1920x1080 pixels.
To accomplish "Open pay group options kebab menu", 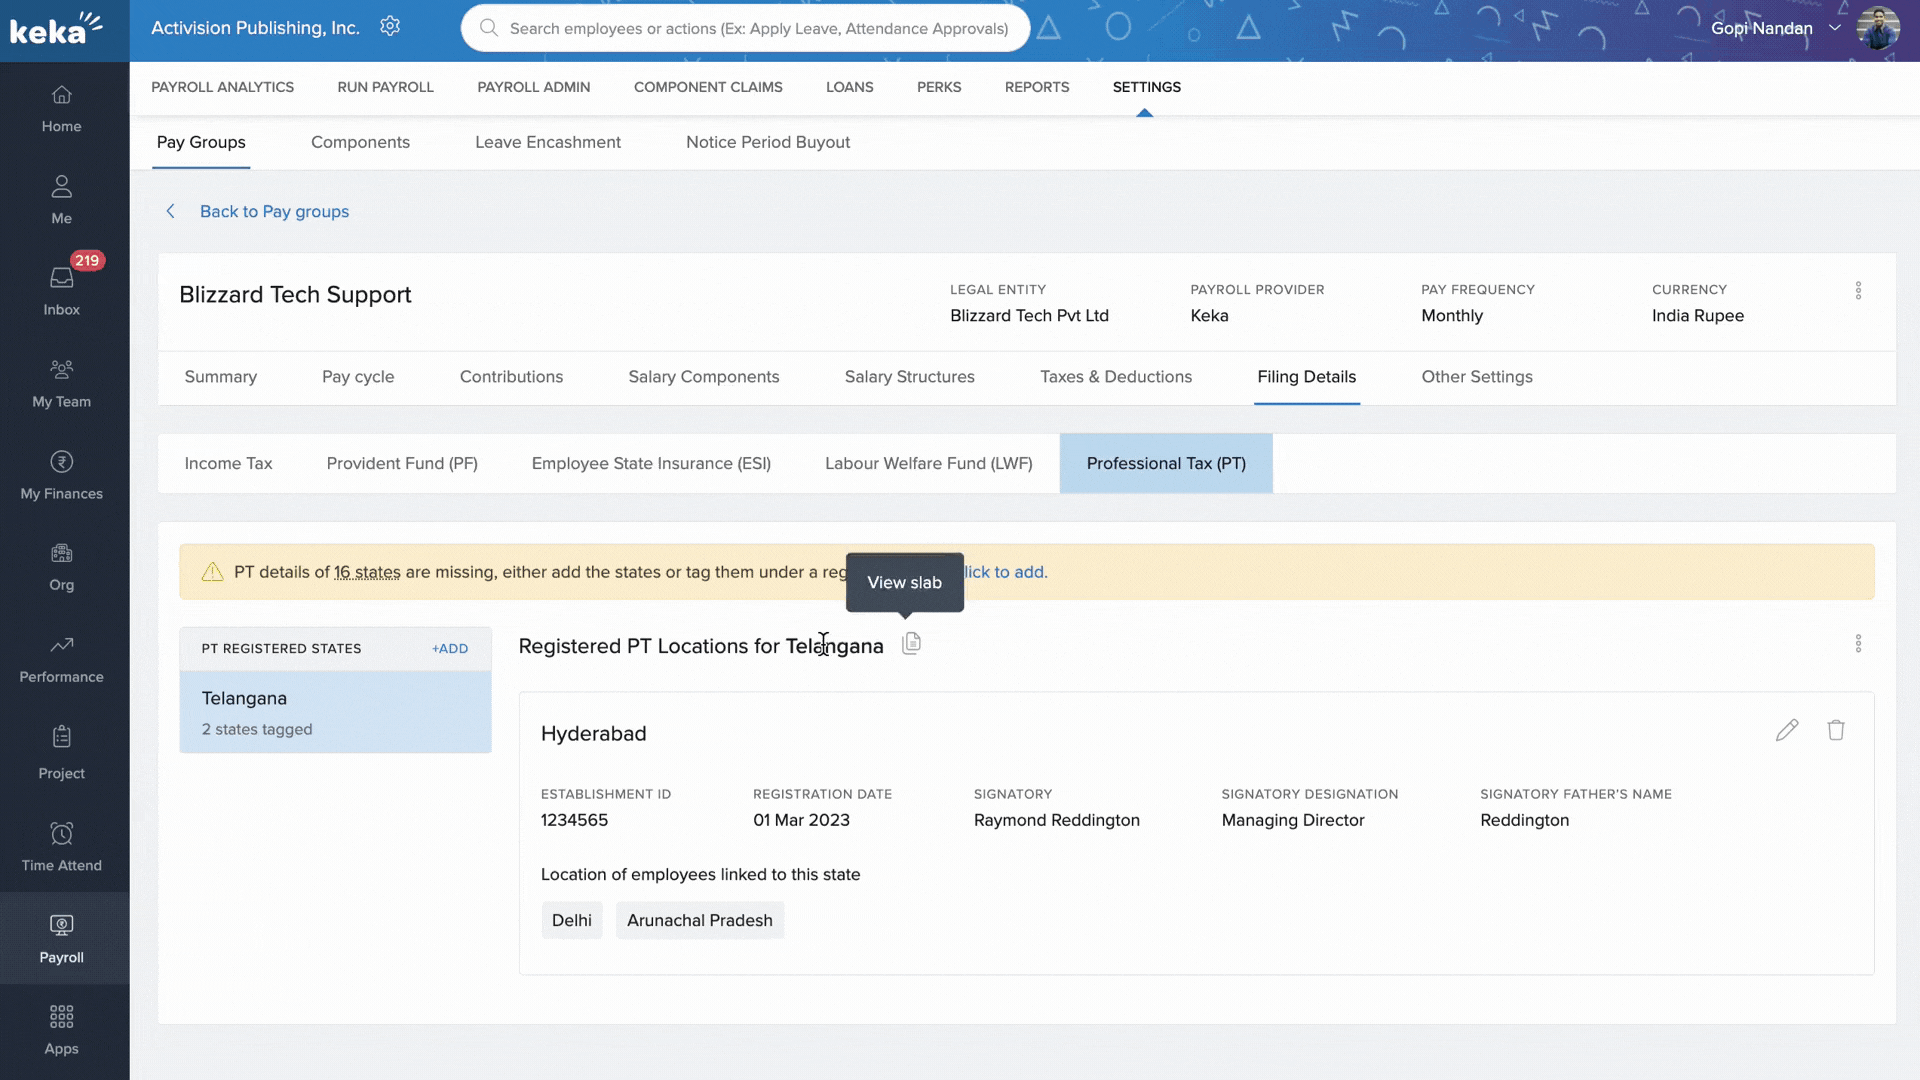I will click(1858, 291).
